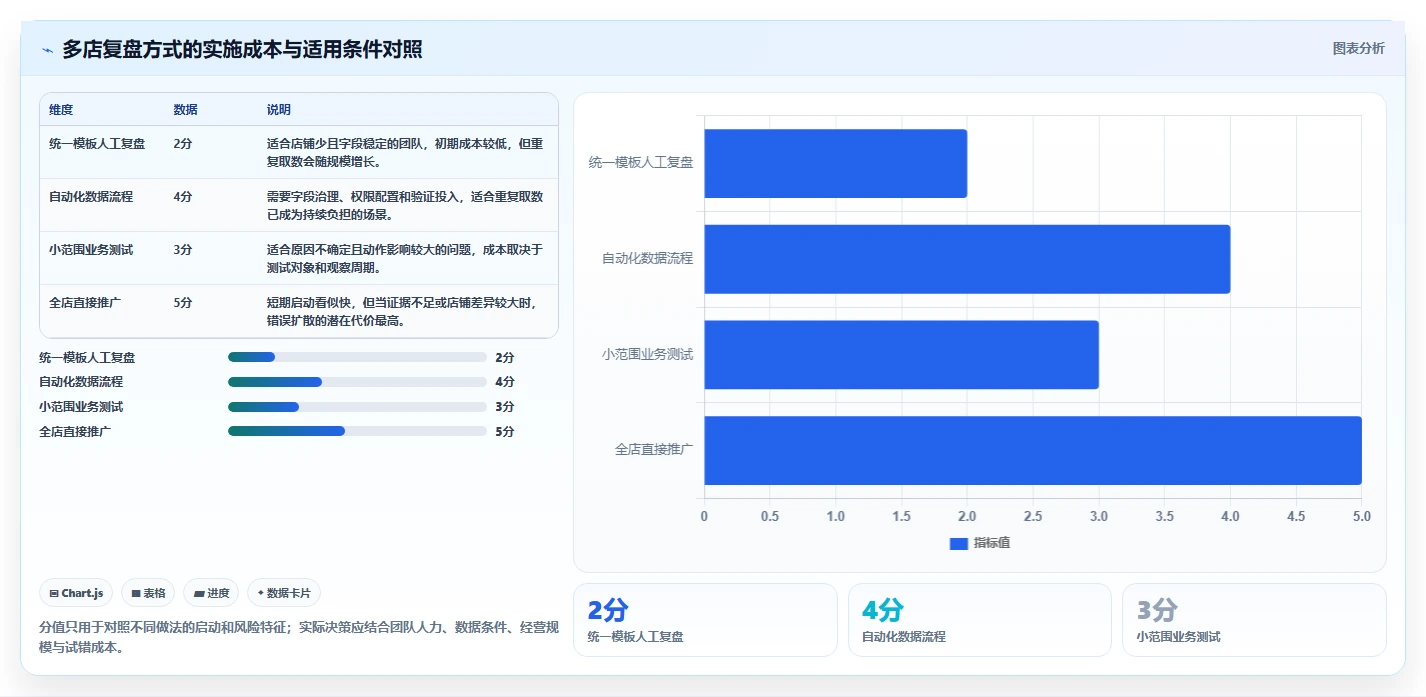Click the 统一模板人工复盘 progress bar
The width and height of the screenshot is (1426, 697).
[x=357, y=357]
